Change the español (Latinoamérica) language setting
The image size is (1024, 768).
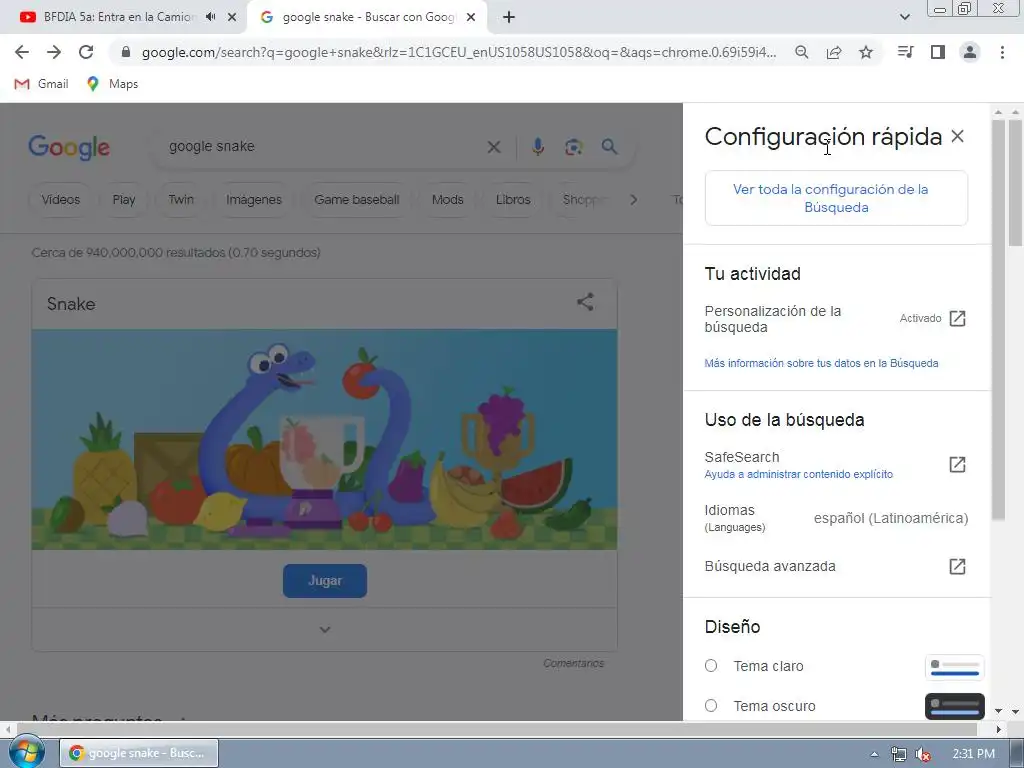point(891,518)
